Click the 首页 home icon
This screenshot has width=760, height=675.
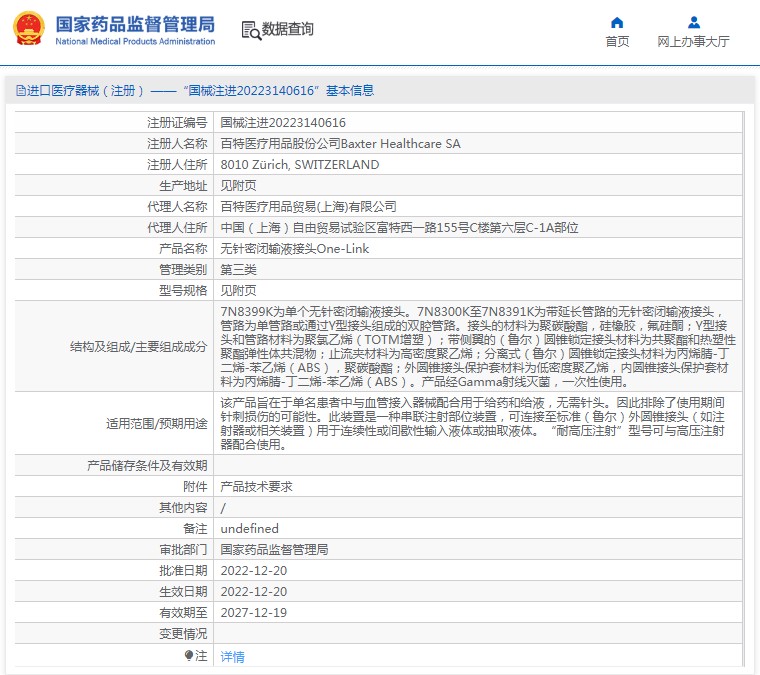tap(617, 22)
